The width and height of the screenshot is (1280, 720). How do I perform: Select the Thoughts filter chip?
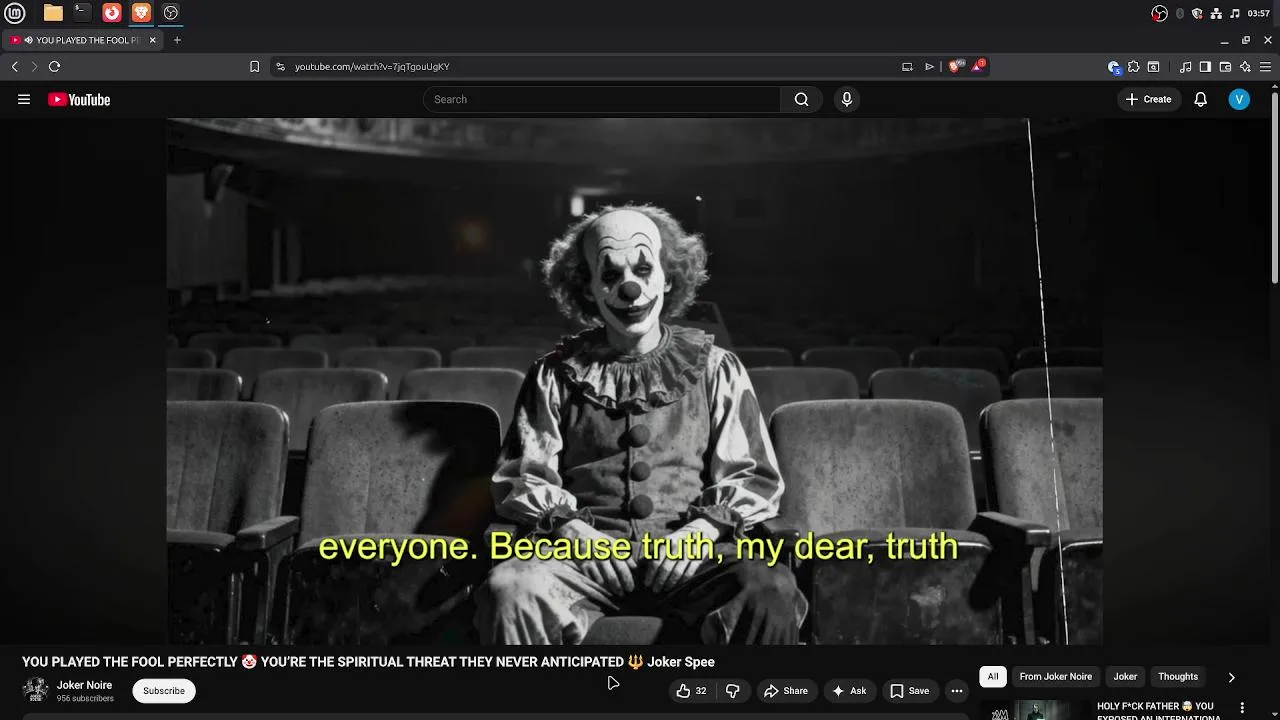(1178, 677)
